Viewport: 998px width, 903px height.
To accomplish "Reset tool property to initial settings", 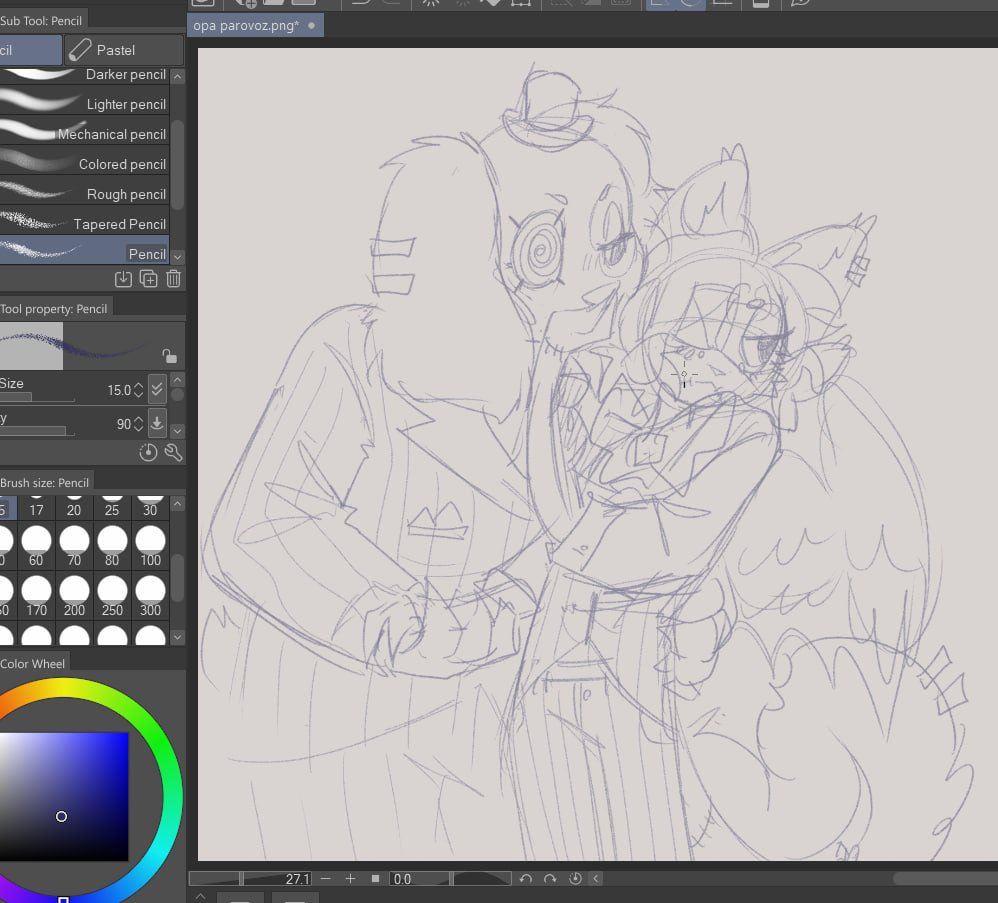I will (148, 452).
